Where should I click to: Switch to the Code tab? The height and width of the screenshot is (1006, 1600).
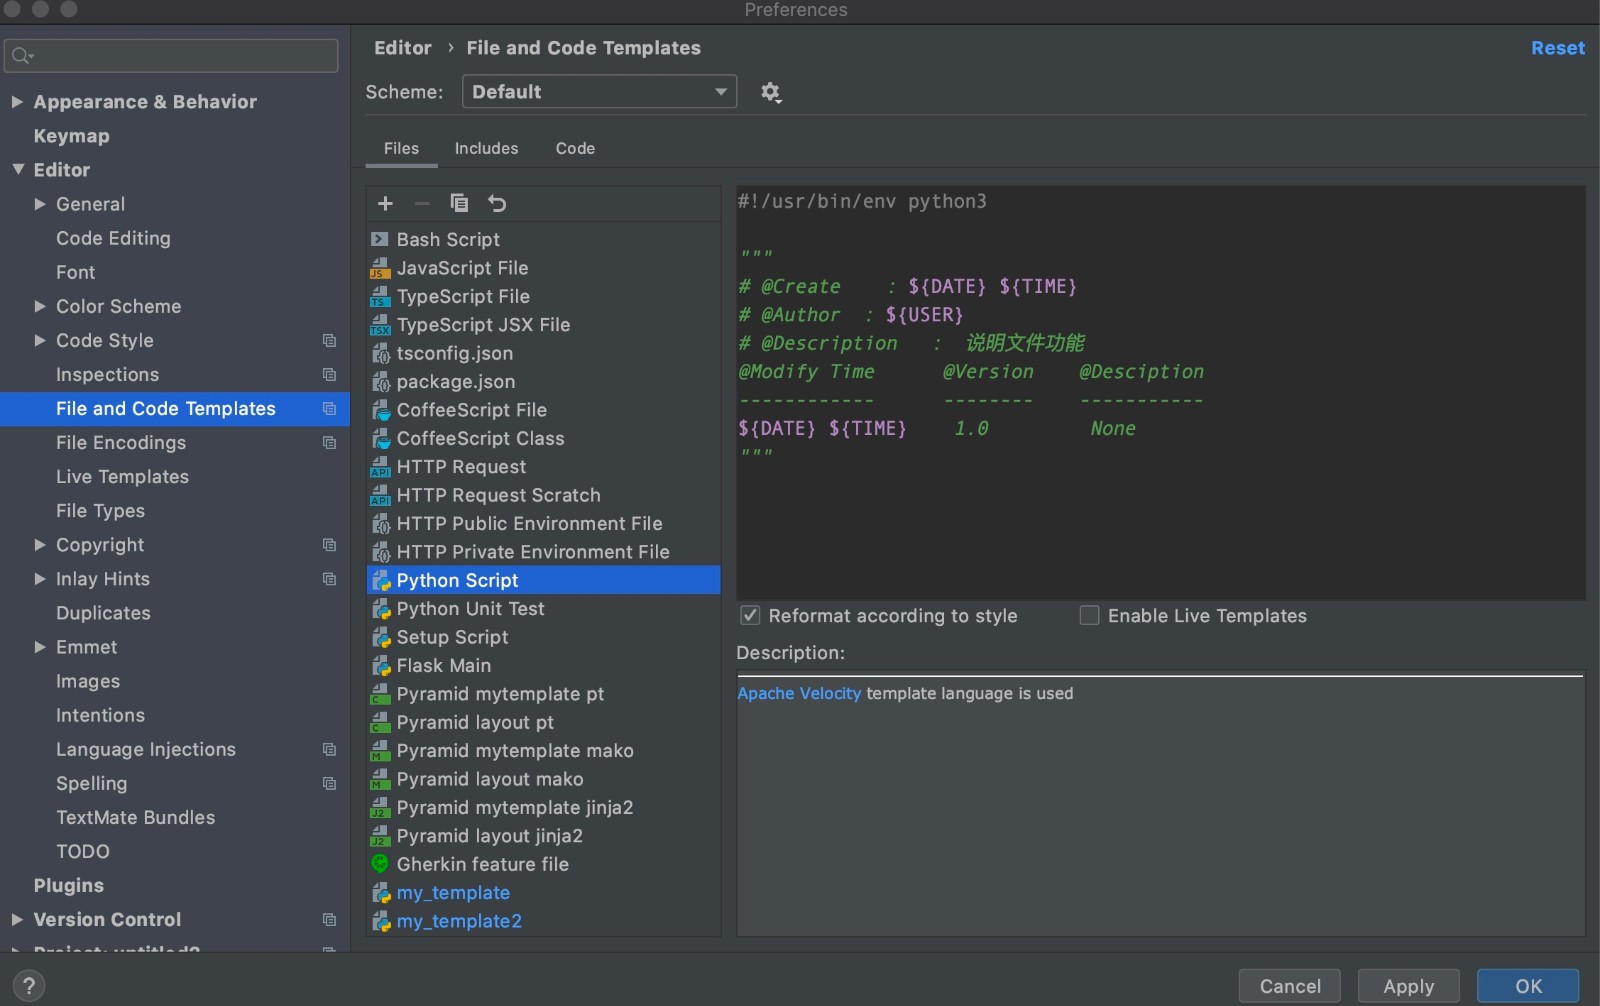(575, 148)
